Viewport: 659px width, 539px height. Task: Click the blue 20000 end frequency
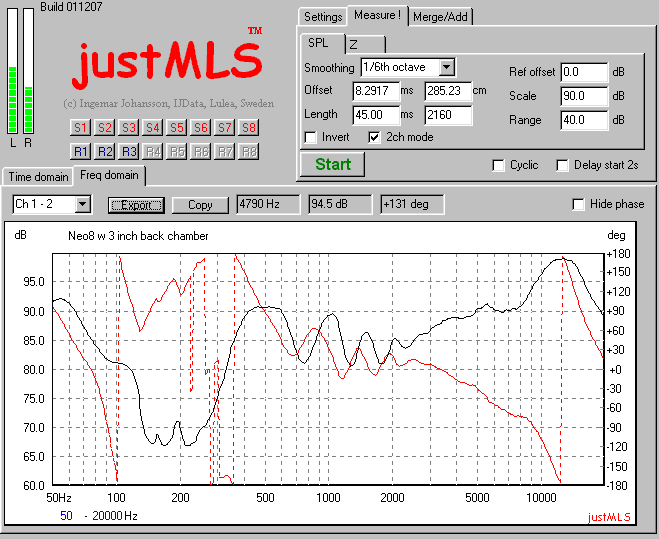107,516
